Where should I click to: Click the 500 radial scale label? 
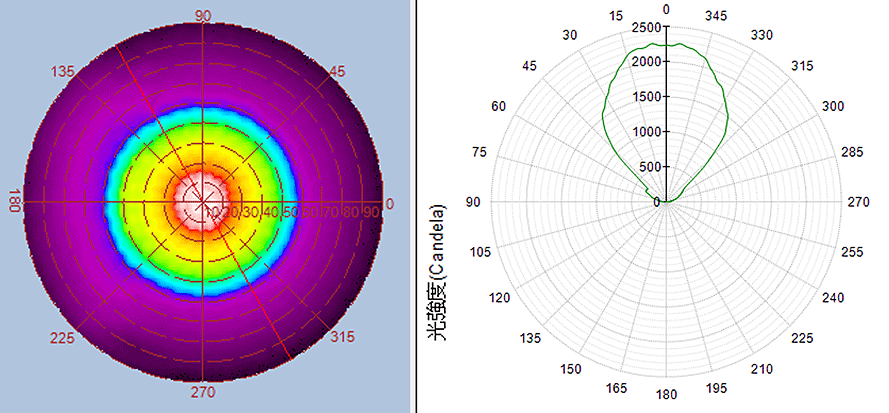pyautogui.click(x=651, y=166)
